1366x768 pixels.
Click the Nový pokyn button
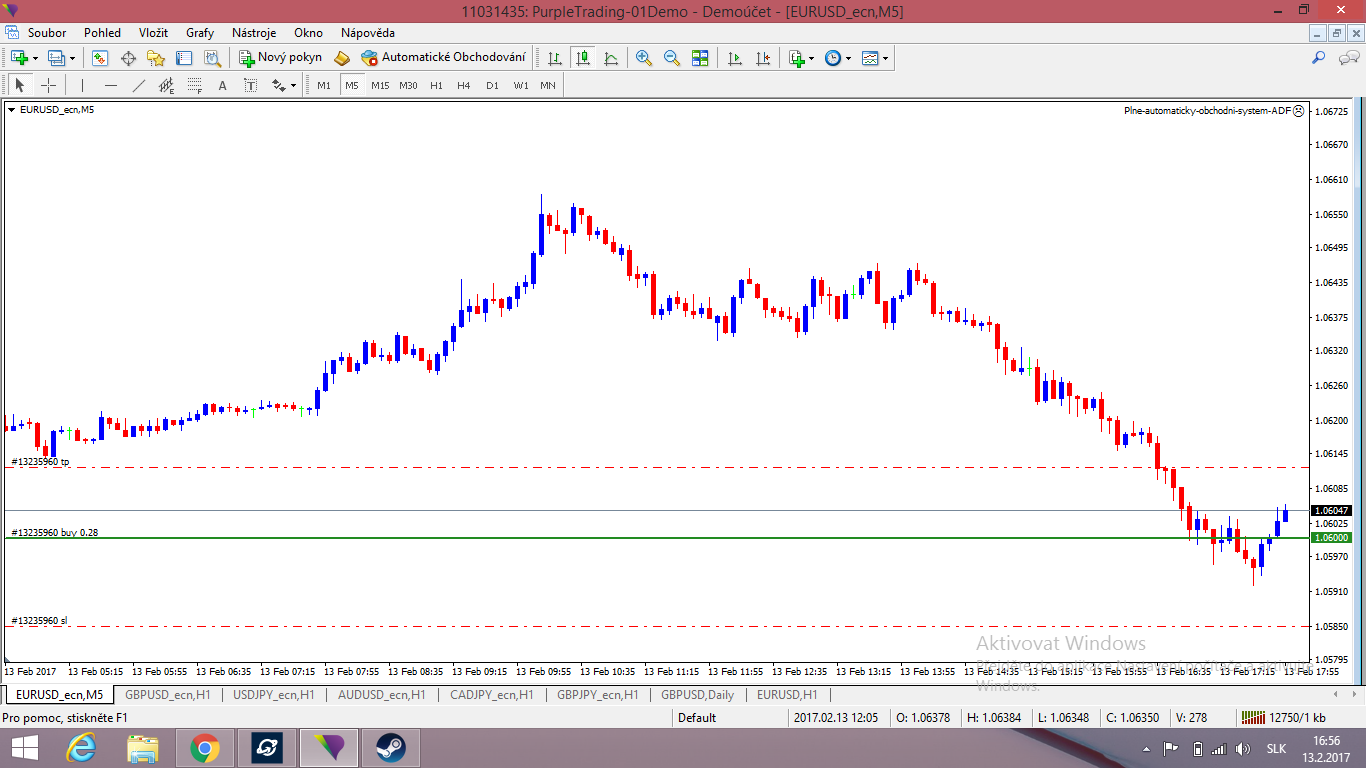(x=280, y=58)
